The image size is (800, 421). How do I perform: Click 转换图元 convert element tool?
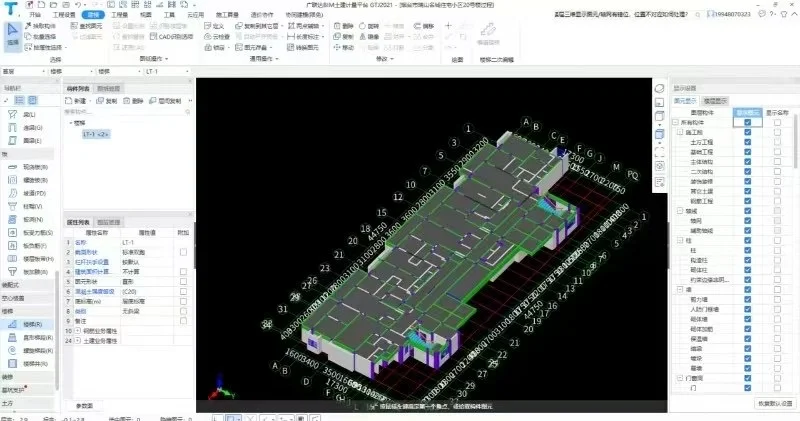pos(303,47)
